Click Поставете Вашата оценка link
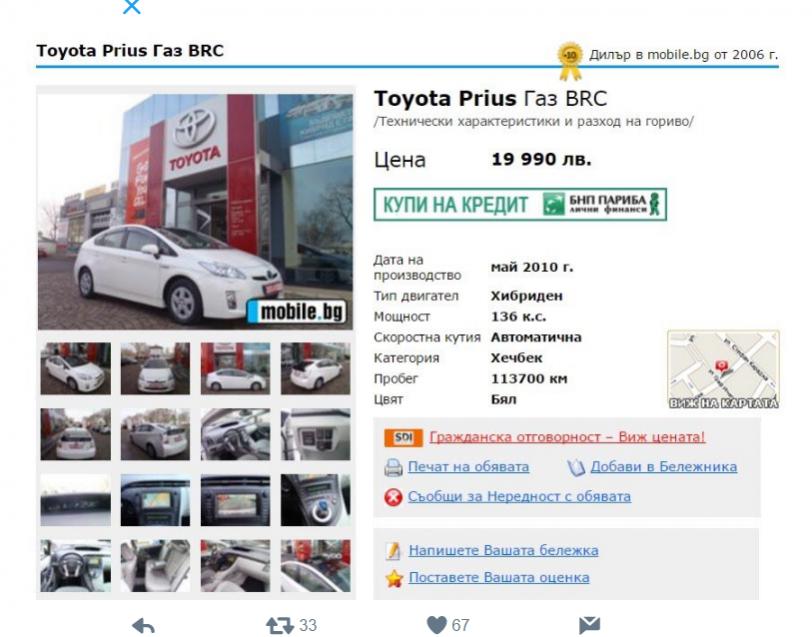812x637 pixels. 499,577
